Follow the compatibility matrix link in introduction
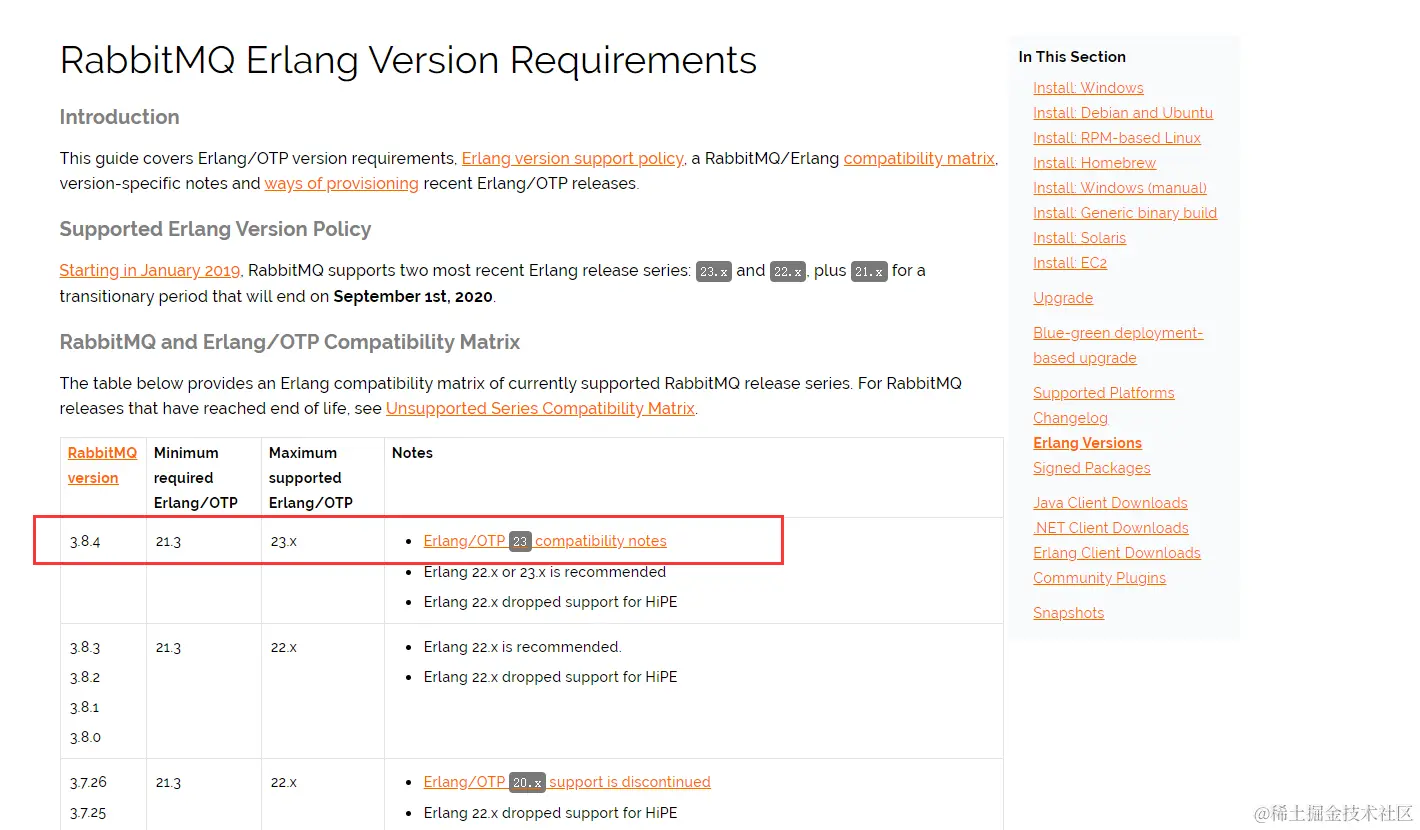The height and width of the screenshot is (830, 1420). tap(919, 158)
